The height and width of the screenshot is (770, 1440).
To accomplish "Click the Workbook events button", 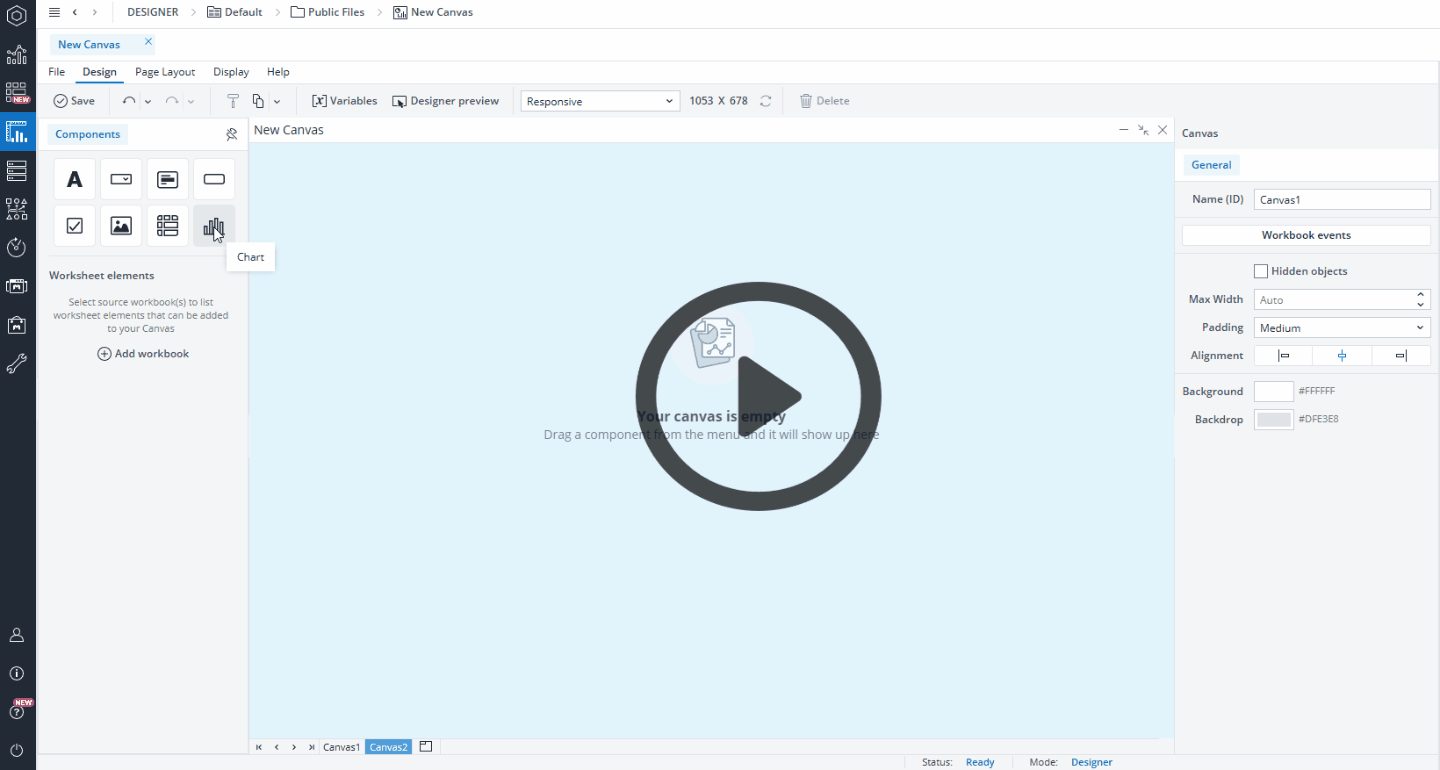I will tap(1306, 235).
